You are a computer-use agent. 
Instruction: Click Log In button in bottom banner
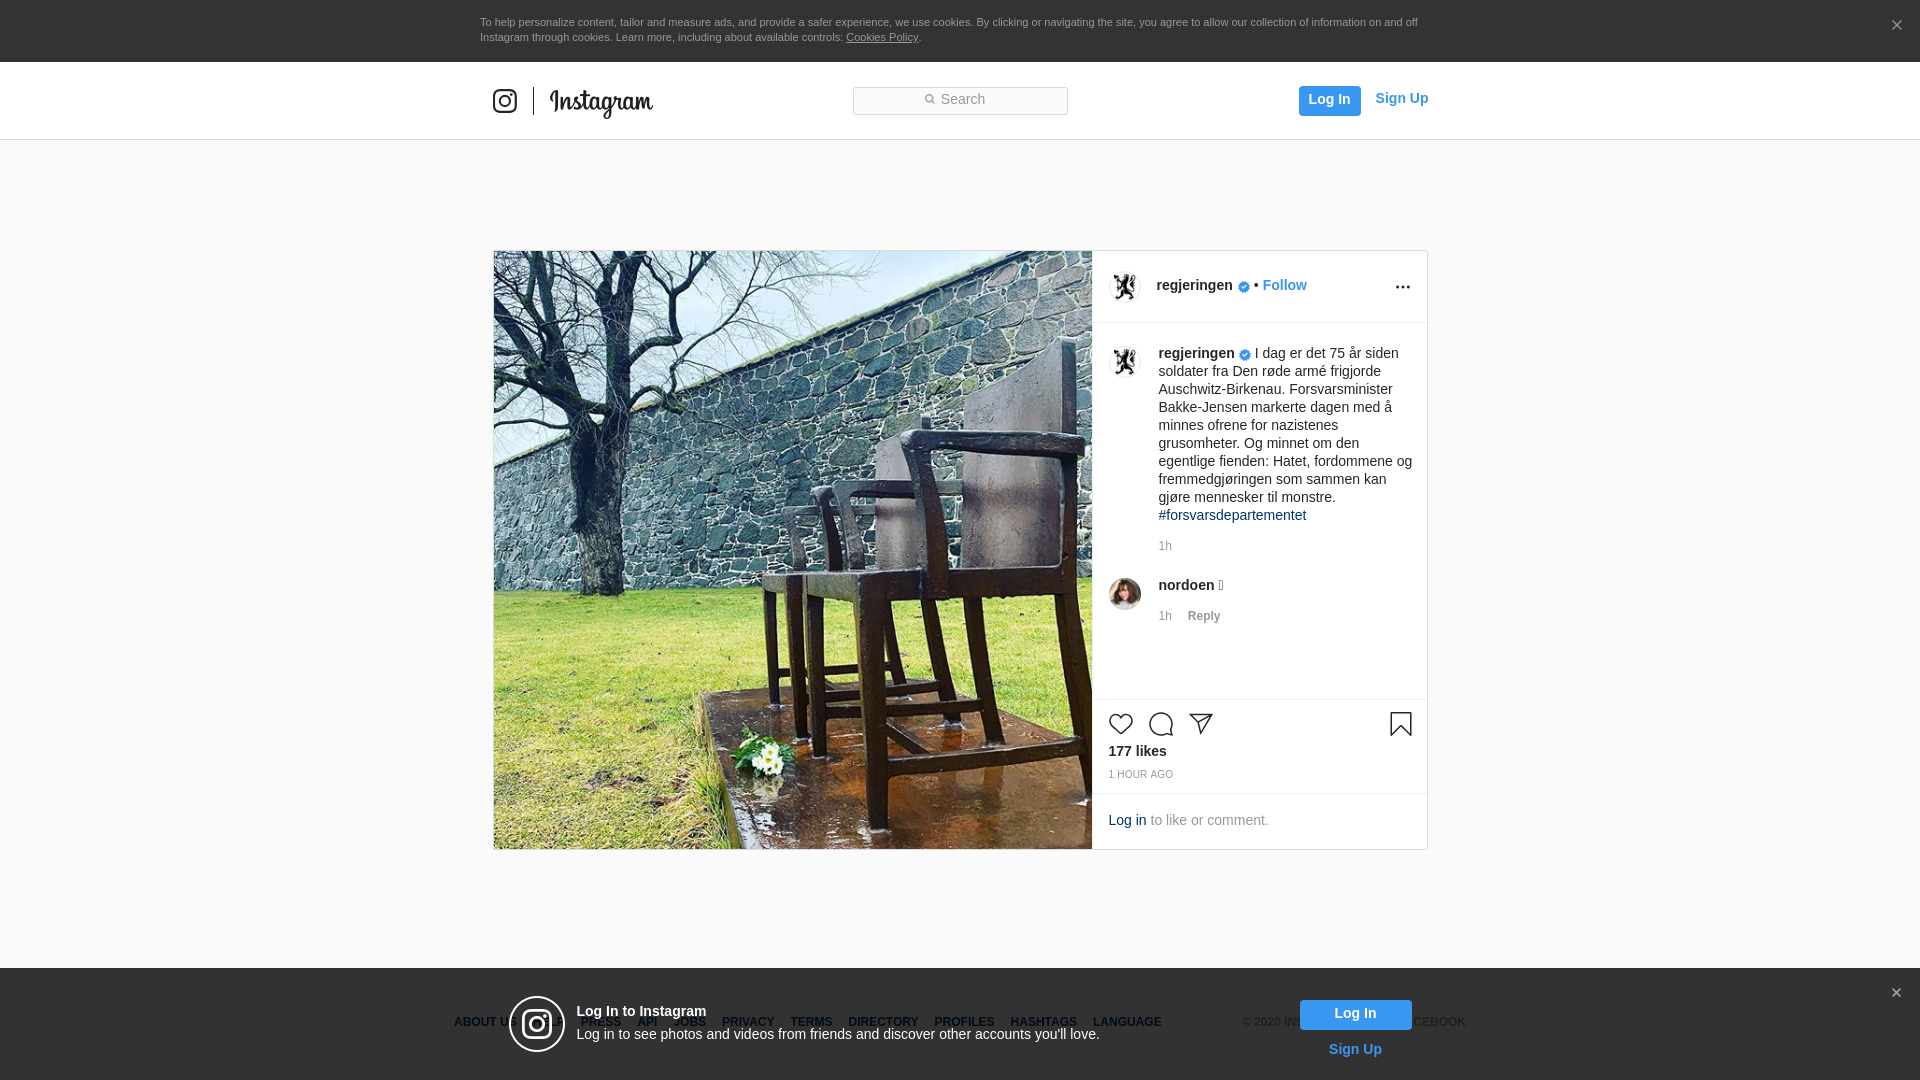click(1355, 1014)
